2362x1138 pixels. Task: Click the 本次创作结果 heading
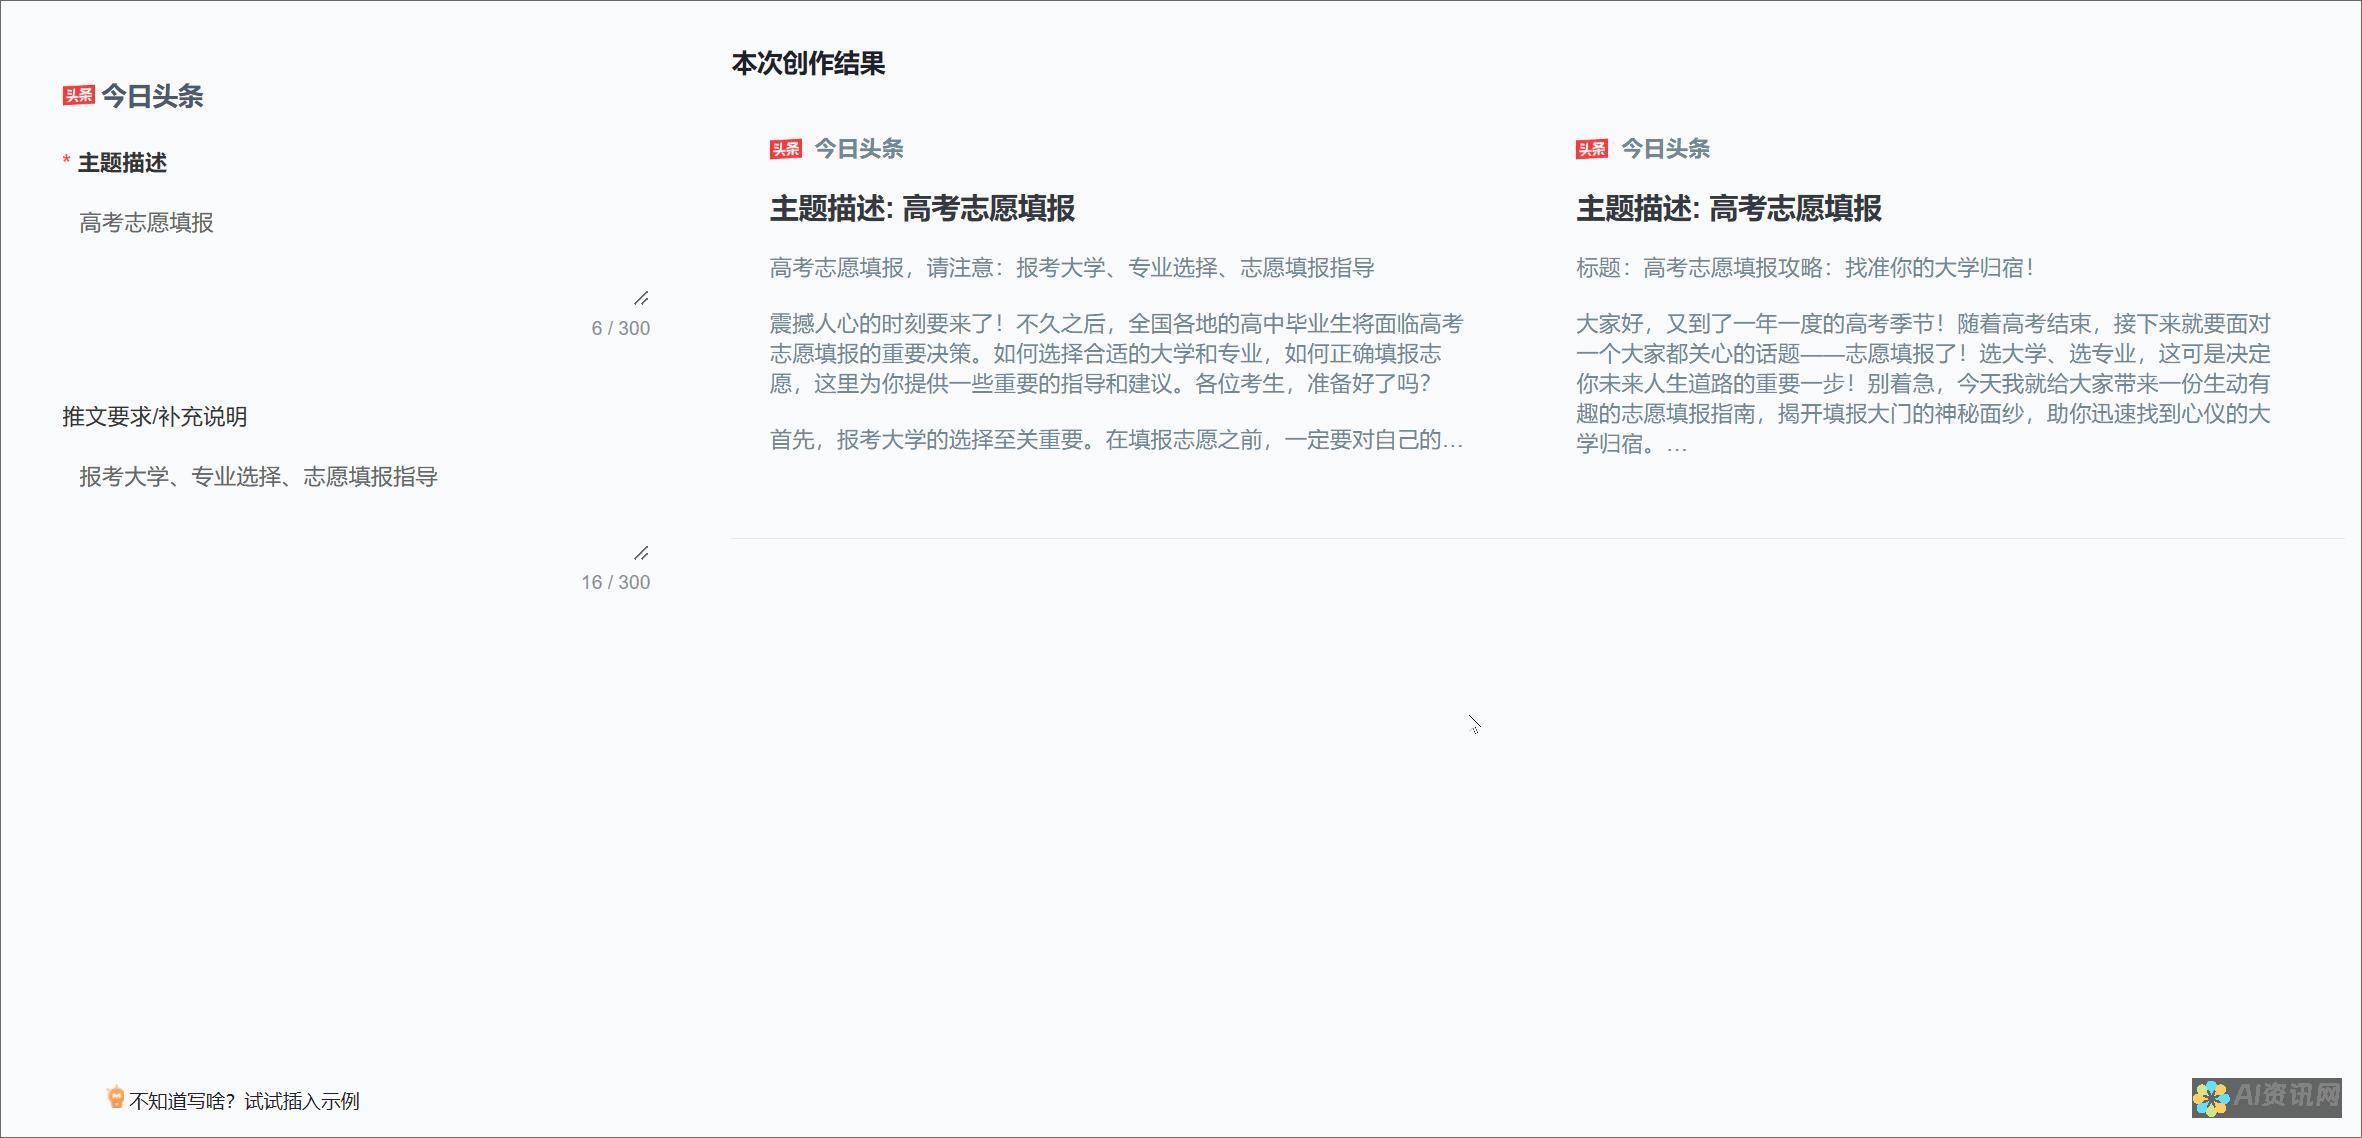click(x=808, y=64)
